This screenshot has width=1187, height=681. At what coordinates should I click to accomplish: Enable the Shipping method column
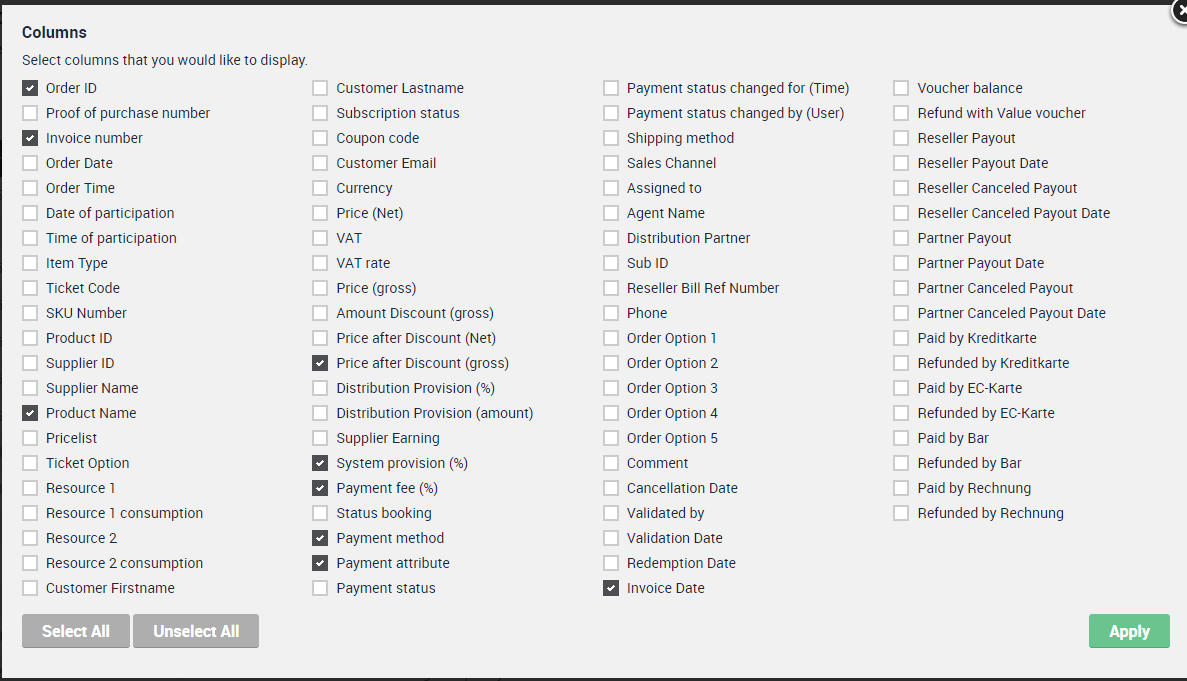[611, 138]
